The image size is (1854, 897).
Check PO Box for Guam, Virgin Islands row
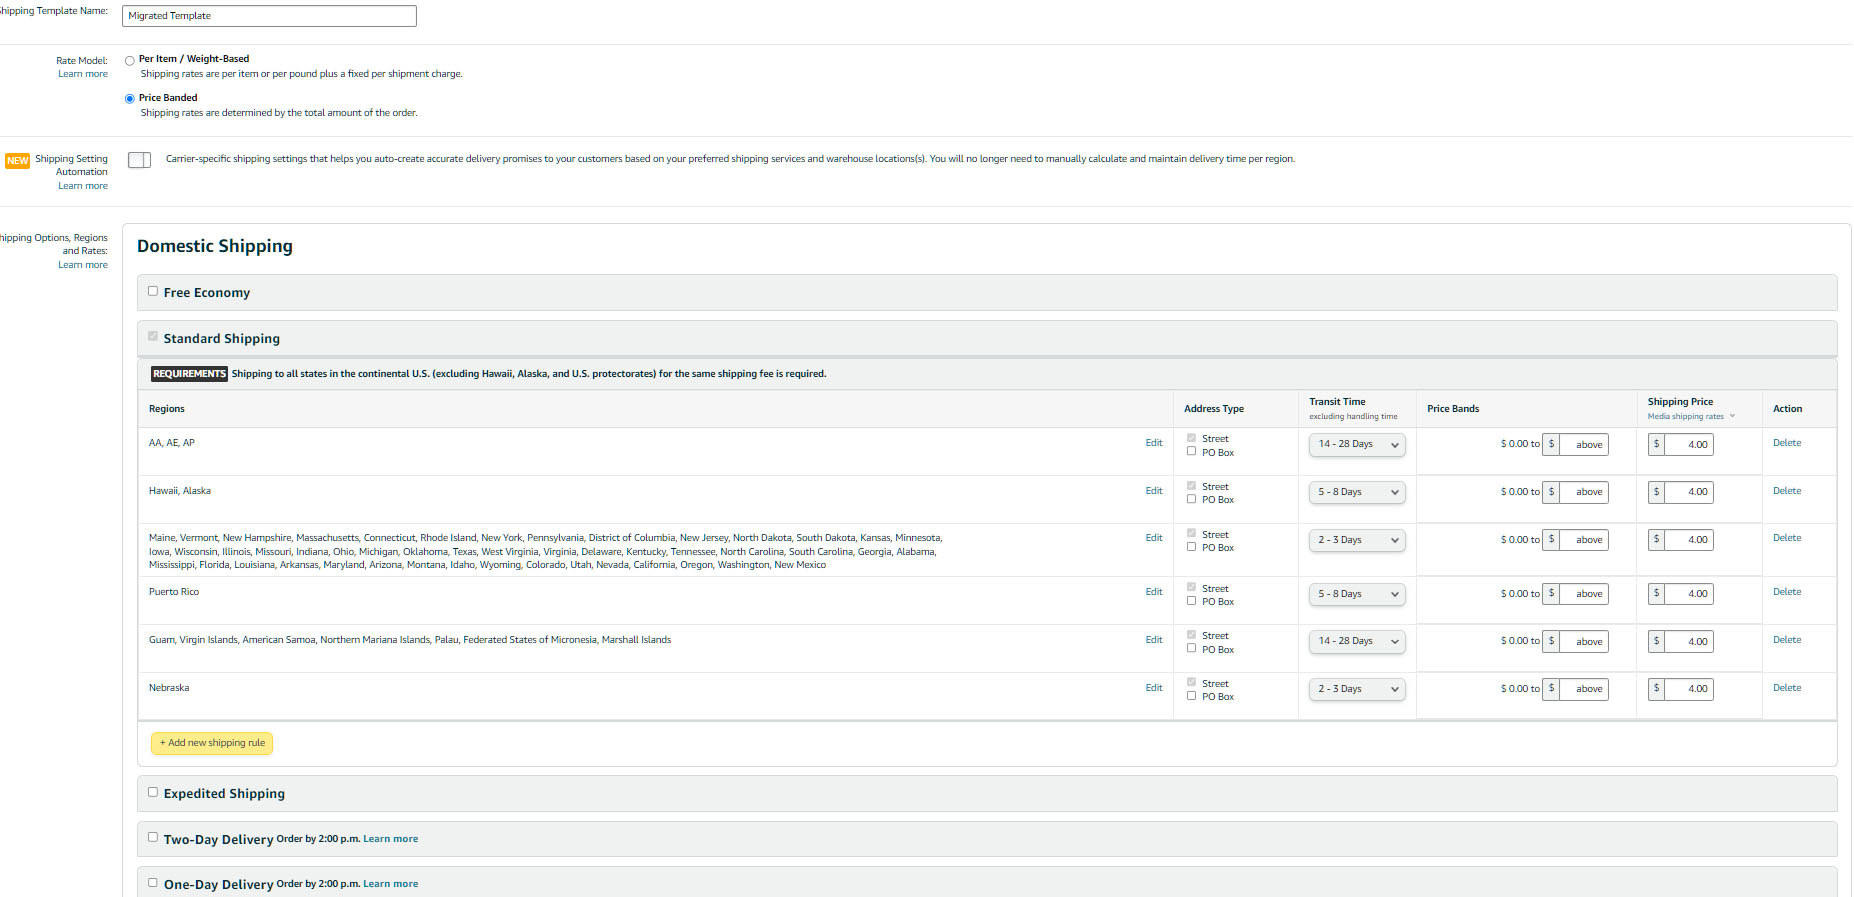click(x=1191, y=648)
